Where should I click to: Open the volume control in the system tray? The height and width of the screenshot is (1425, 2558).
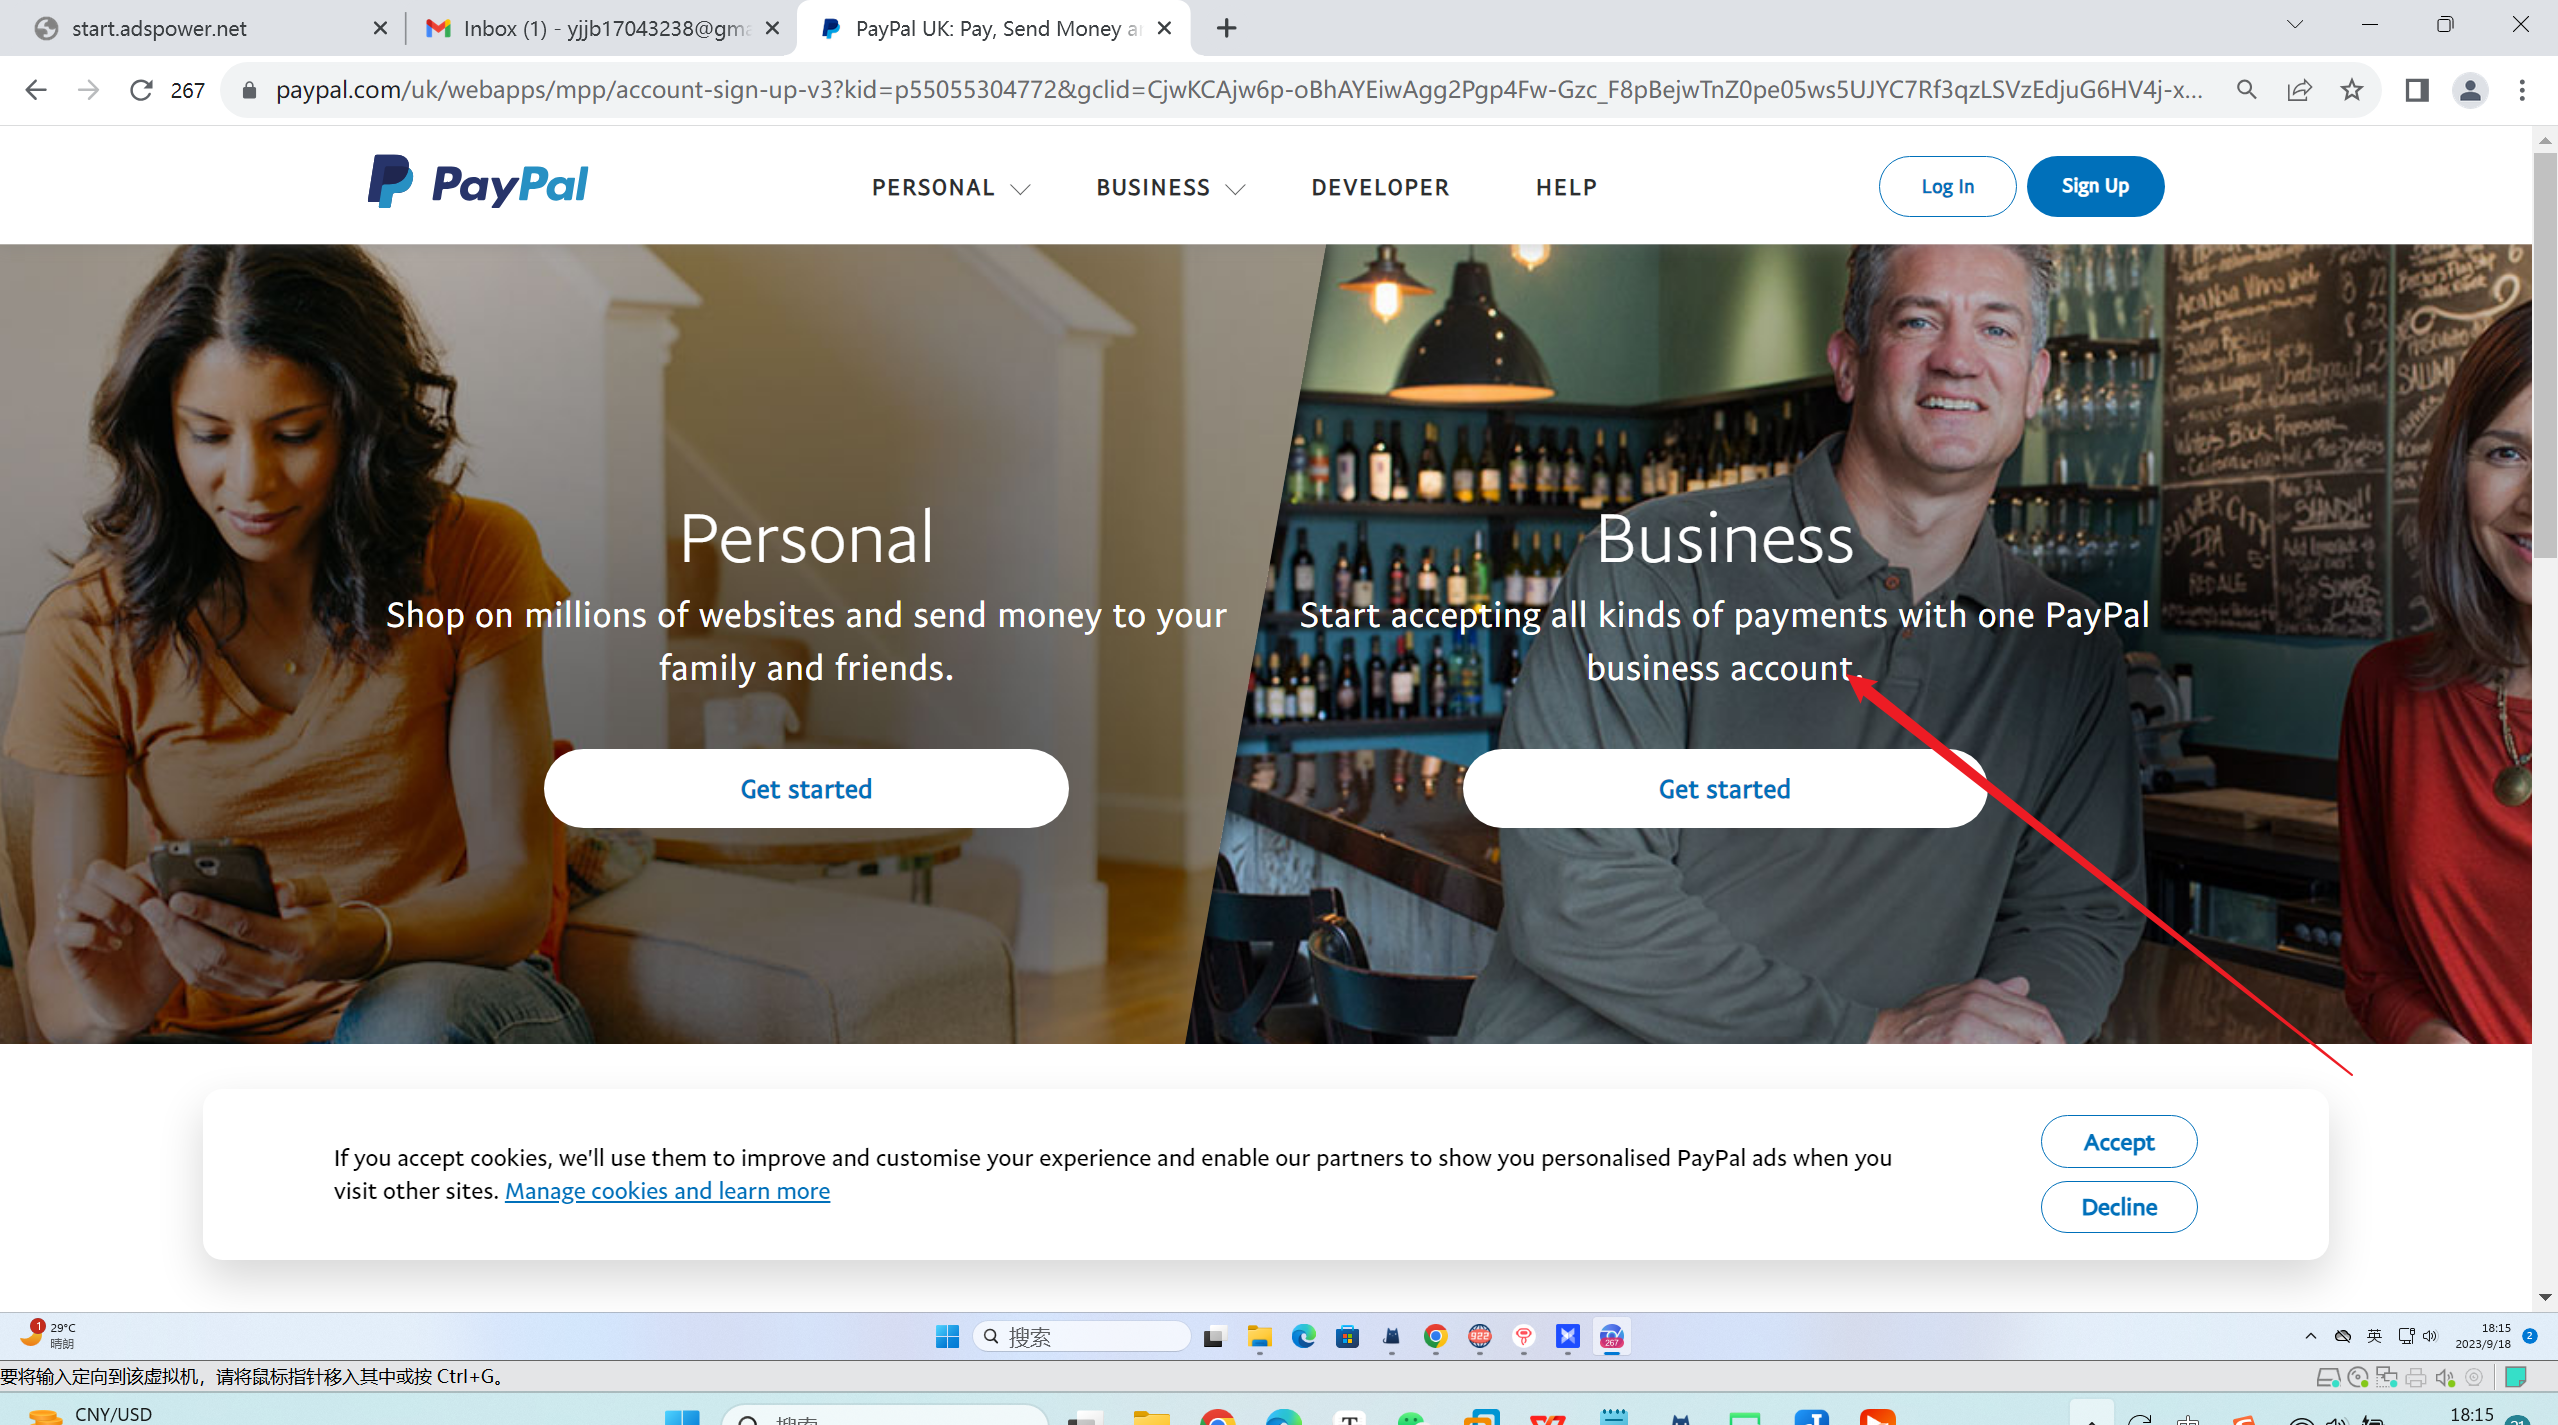click(x=2432, y=1335)
